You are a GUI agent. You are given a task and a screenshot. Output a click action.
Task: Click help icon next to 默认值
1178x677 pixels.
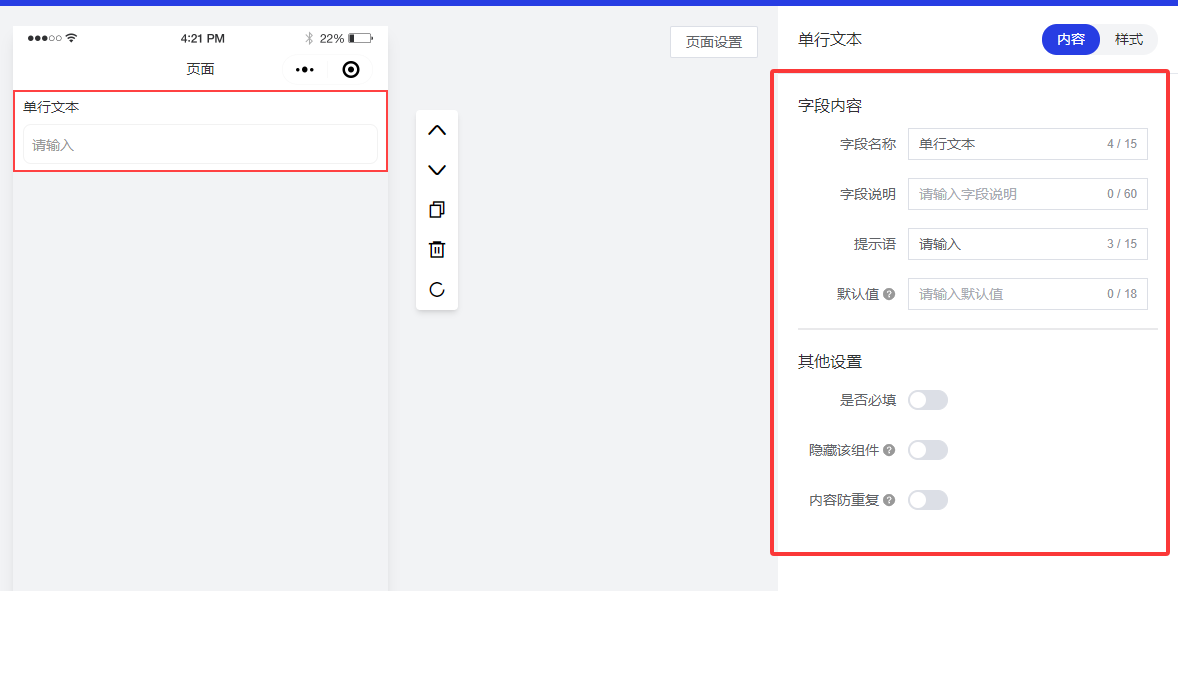(889, 294)
